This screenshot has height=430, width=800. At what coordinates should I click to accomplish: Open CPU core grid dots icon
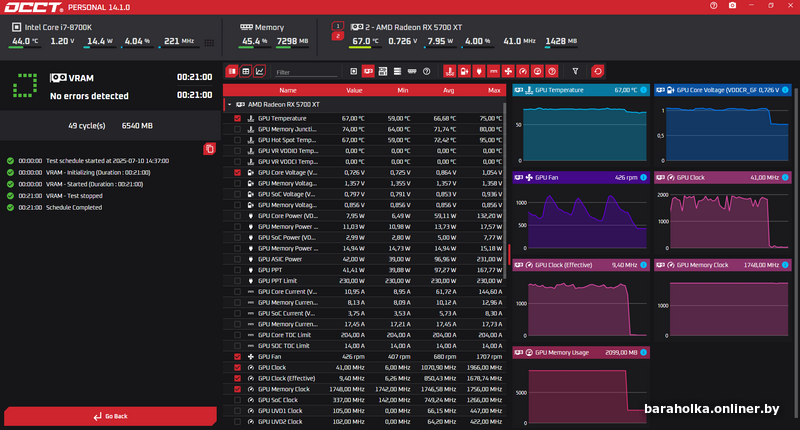(x=209, y=43)
